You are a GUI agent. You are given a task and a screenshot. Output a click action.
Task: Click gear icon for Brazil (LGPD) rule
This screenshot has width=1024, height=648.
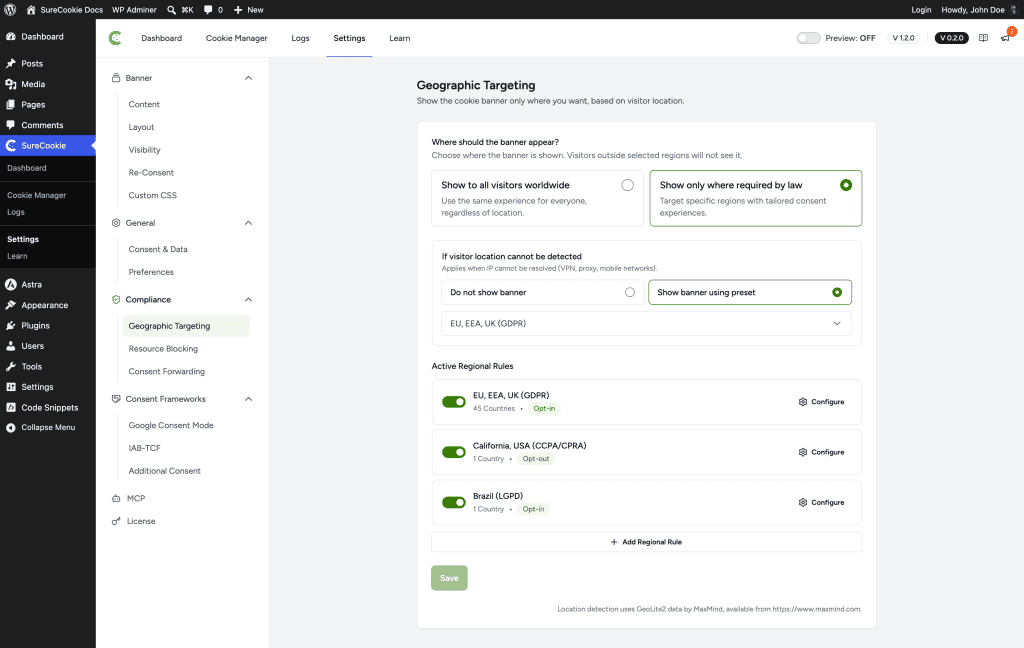(x=803, y=502)
